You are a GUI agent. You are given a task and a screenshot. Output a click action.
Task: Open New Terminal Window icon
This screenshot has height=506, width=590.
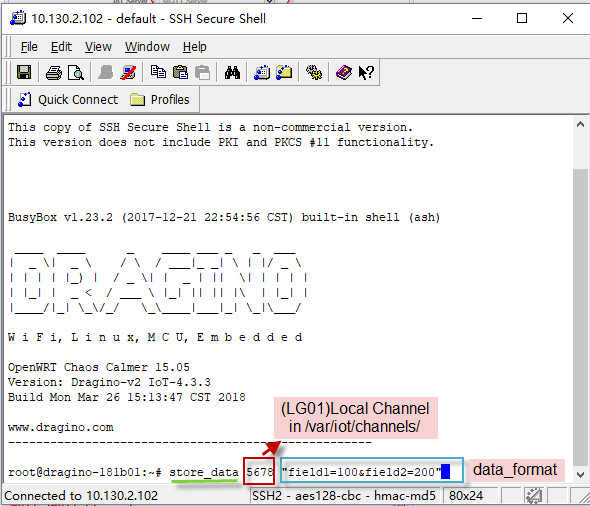[x=262, y=72]
